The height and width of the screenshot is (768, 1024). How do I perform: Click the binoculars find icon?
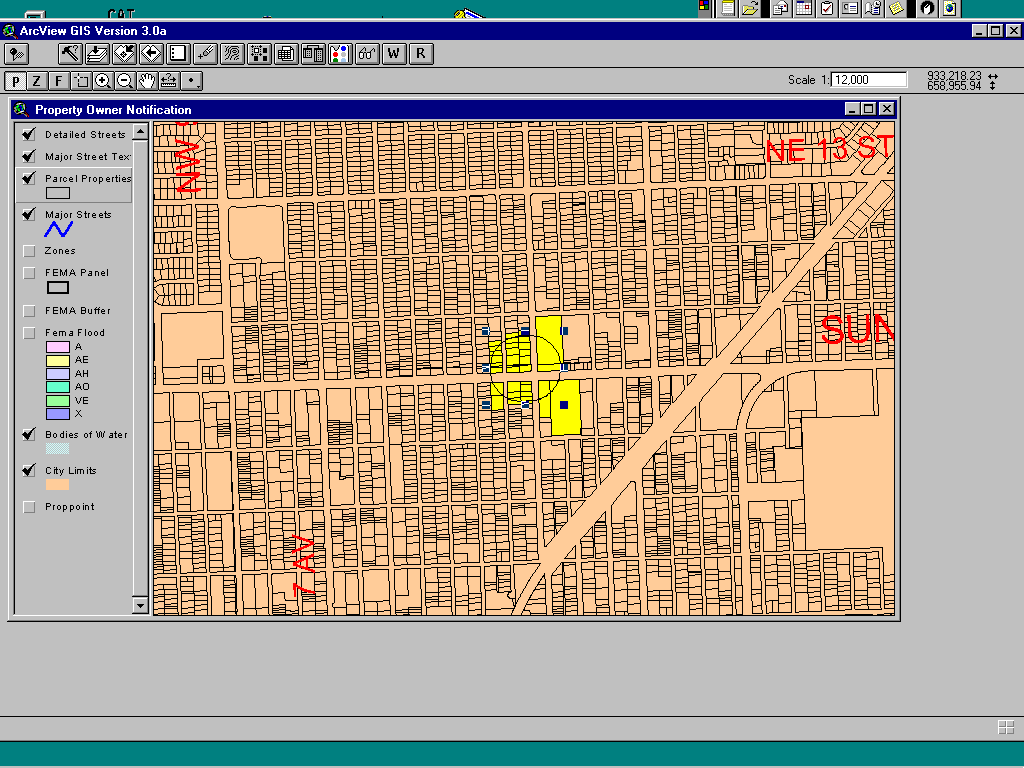pos(367,53)
